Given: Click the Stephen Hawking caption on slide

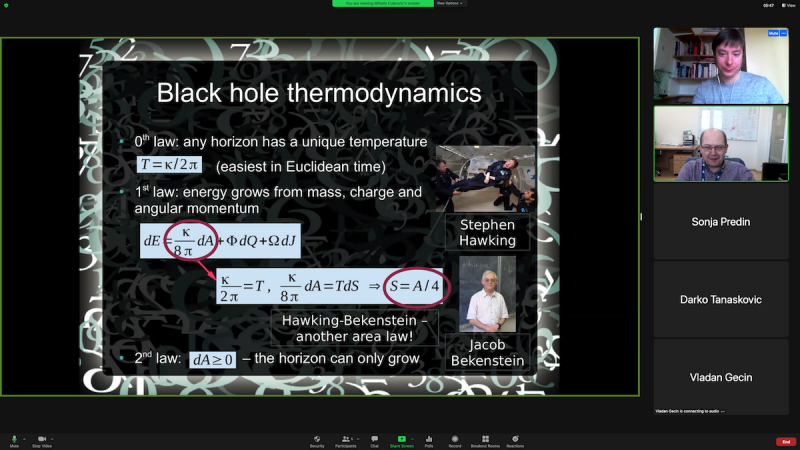Looking at the screenshot, I should click(487, 233).
